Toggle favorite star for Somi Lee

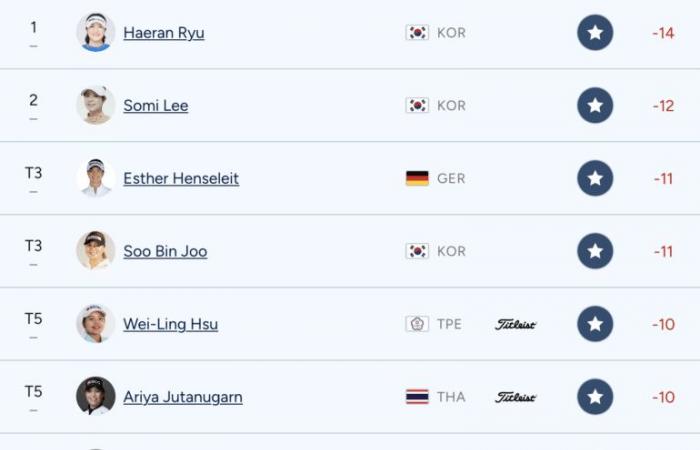pyautogui.click(x=595, y=105)
